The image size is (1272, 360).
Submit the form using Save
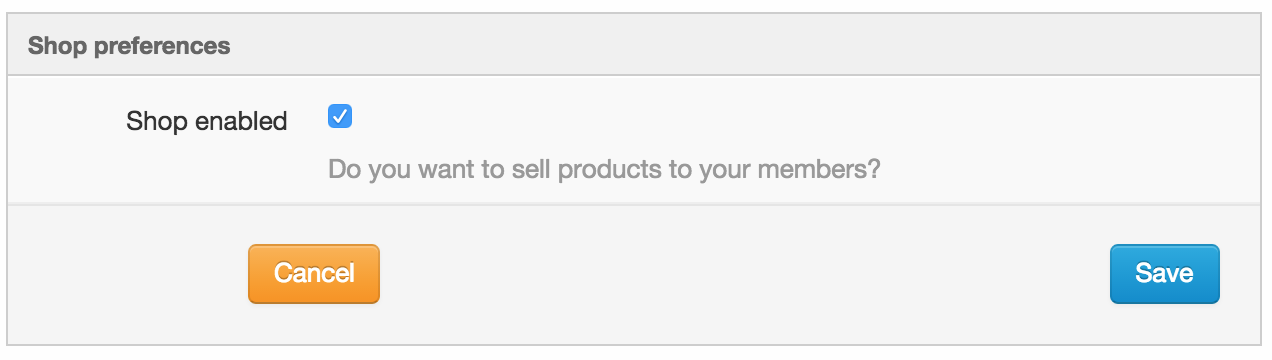tap(1164, 273)
